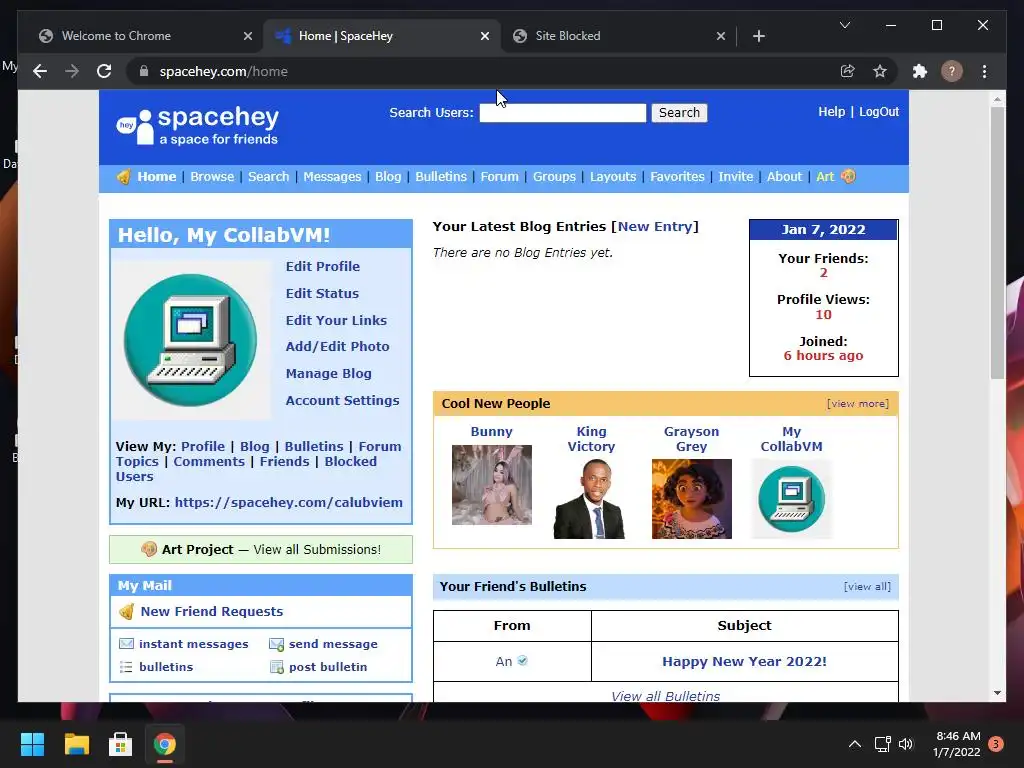Open Microsoft Store from the taskbar
The height and width of the screenshot is (768, 1024).
coord(120,744)
